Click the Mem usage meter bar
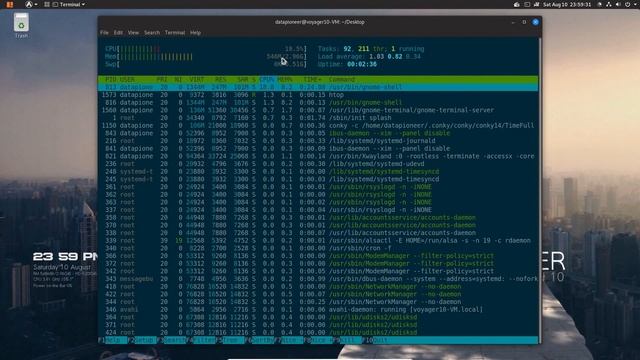Screen dimensions: 640x360 point(205,56)
